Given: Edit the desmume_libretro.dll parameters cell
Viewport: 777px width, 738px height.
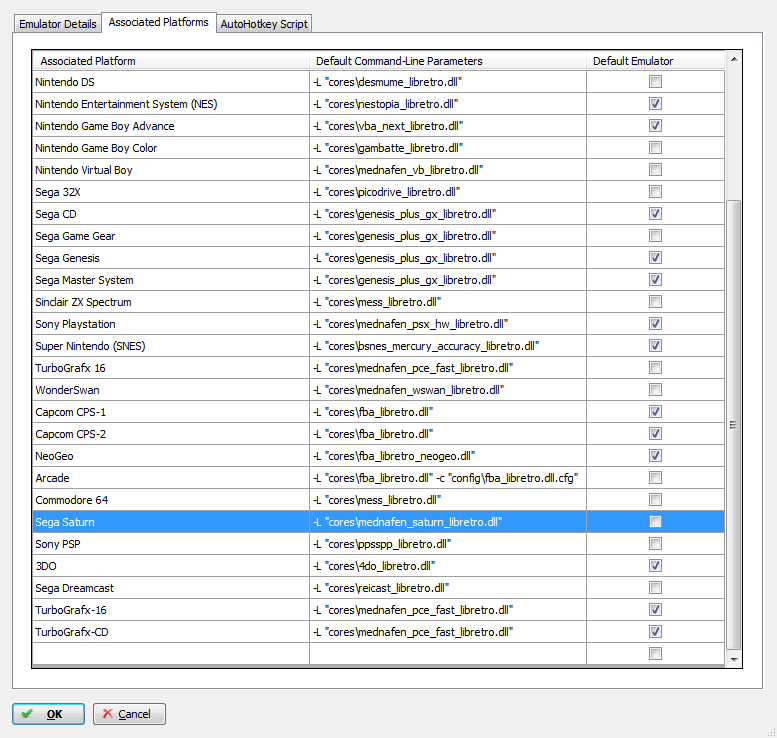Looking at the screenshot, I should pos(448,82).
